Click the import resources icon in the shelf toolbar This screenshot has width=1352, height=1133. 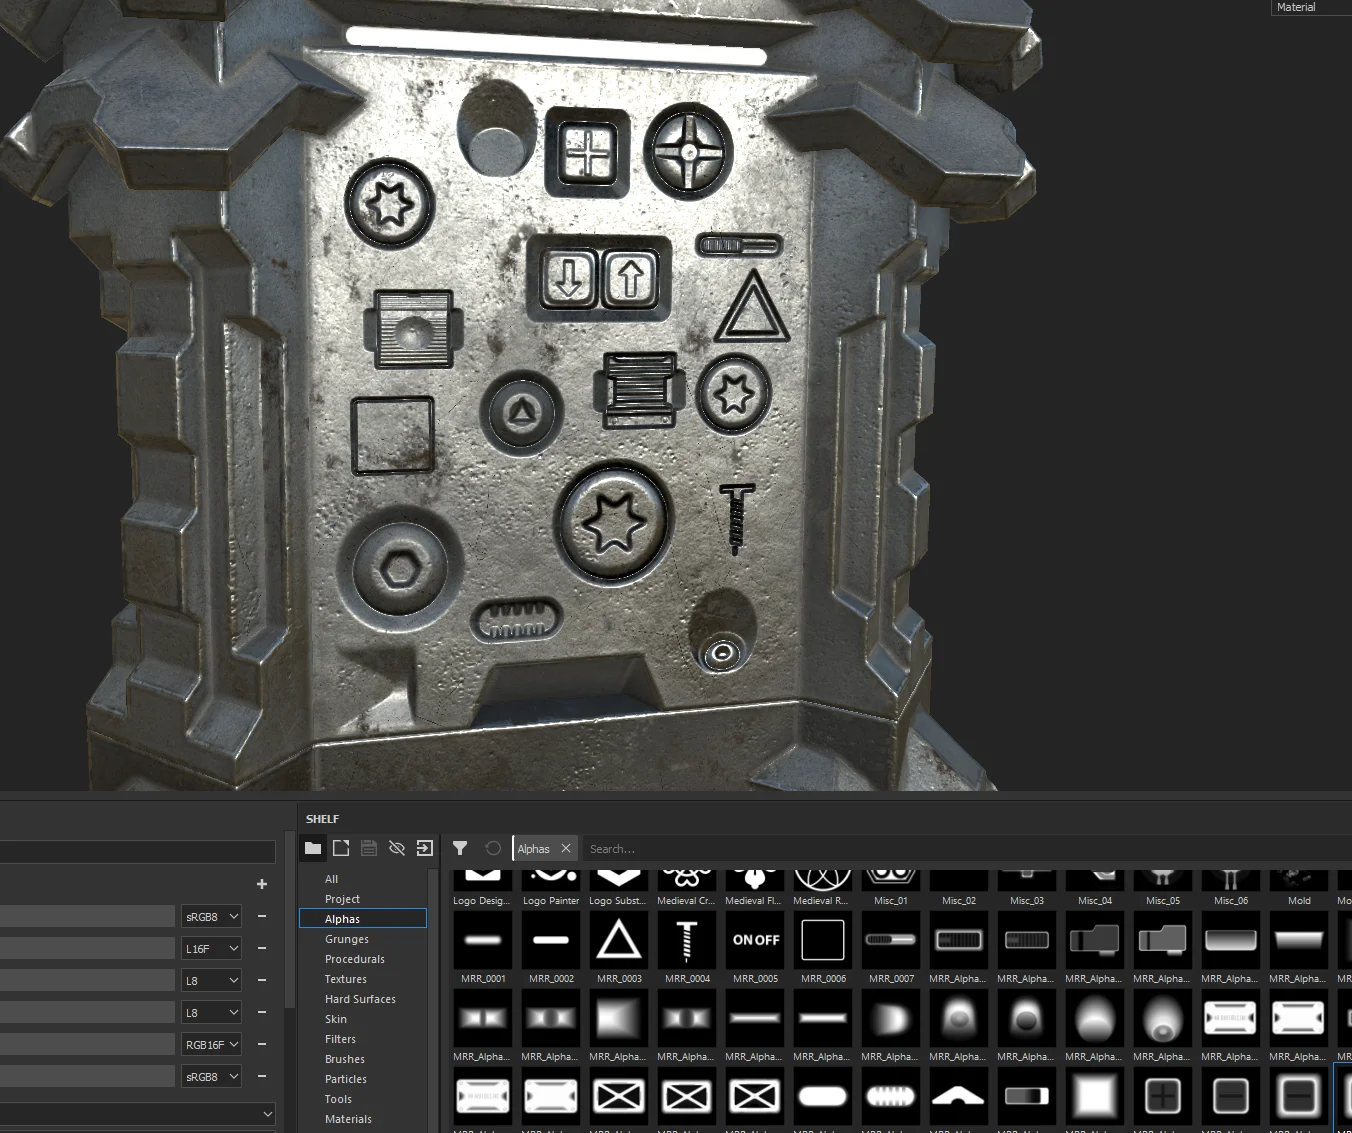(x=425, y=848)
